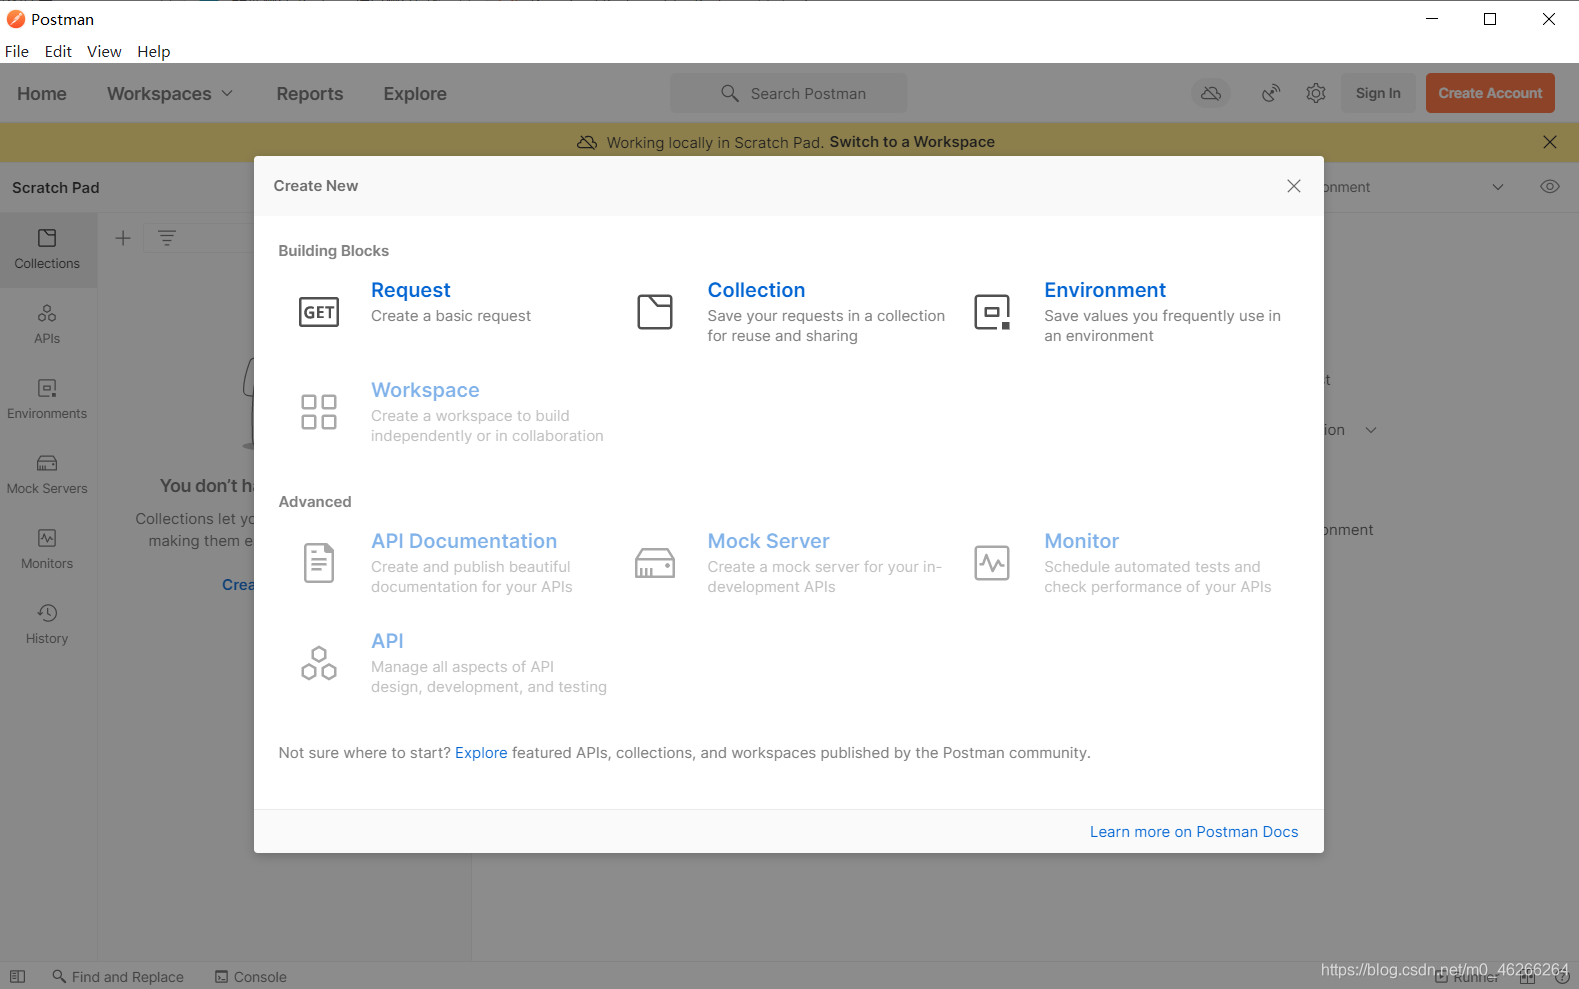Click the Monitor pulse icon in dialog
Image resolution: width=1579 pixels, height=989 pixels.
click(x=992, y=563)
